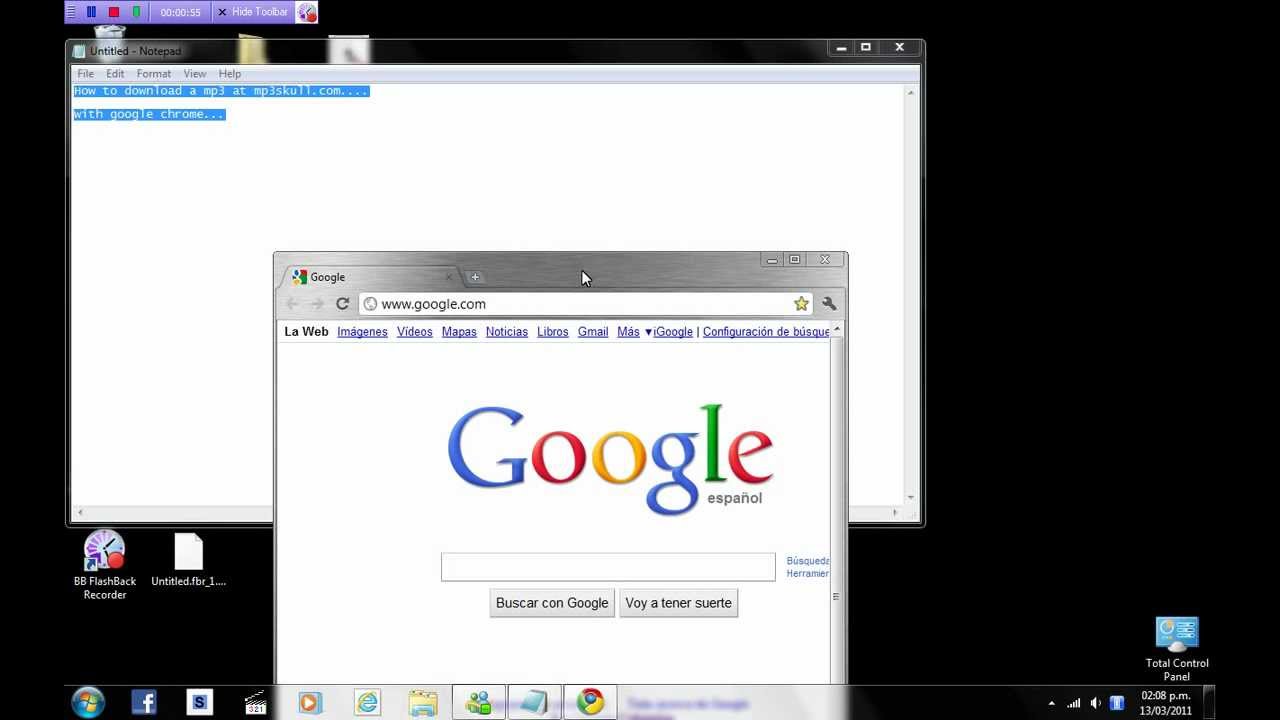The image size is (1280, 720).
Task: Reload the page in Chrome
Action: tap(342, 304)
